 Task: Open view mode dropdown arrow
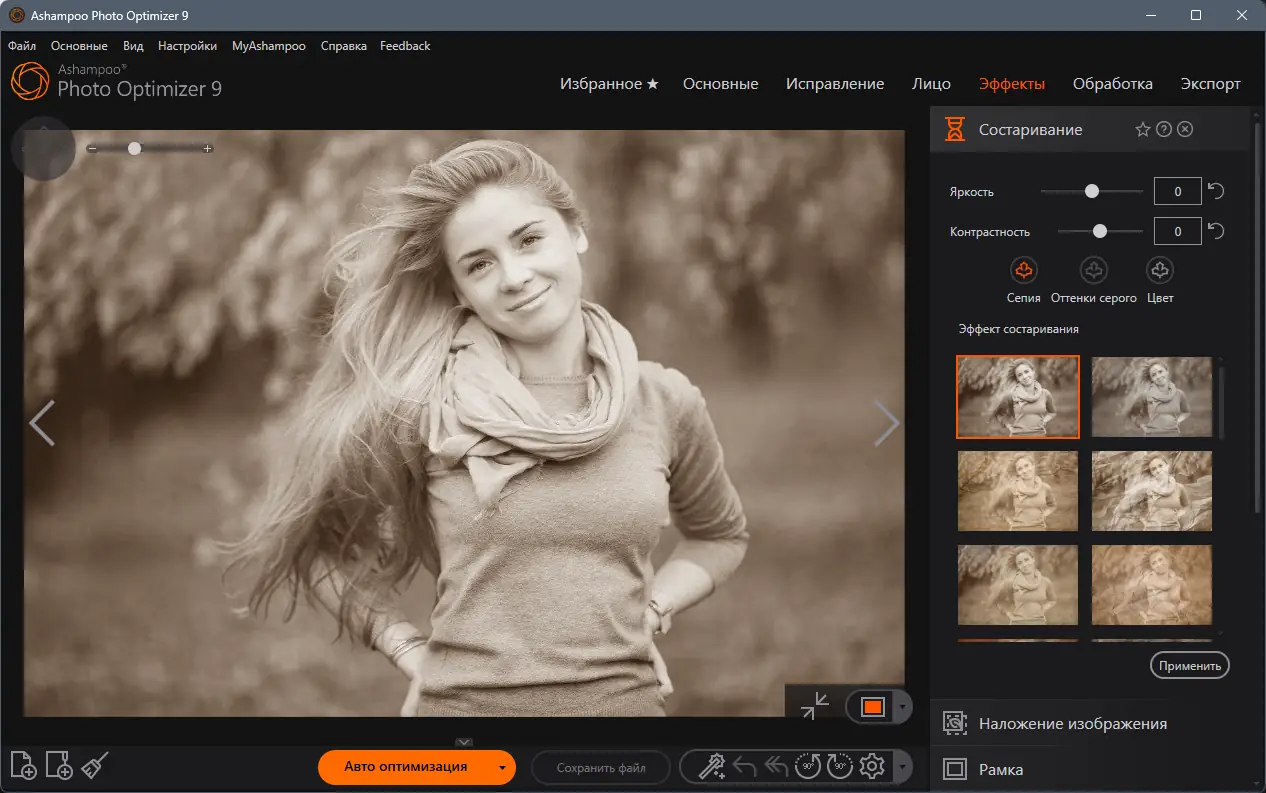coord(904,707)
